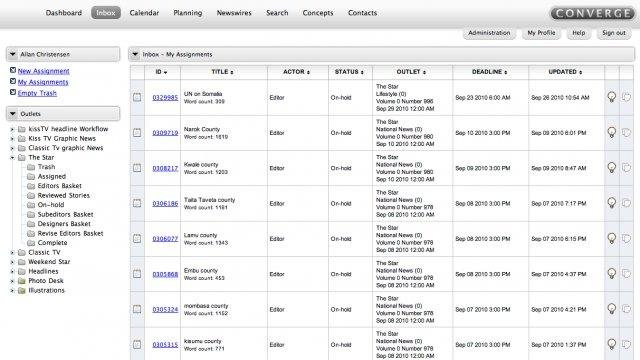Click the lightbulb icon in kisumu county row
The height and width of the screenshot is (360, 640).
coord(611,344)
